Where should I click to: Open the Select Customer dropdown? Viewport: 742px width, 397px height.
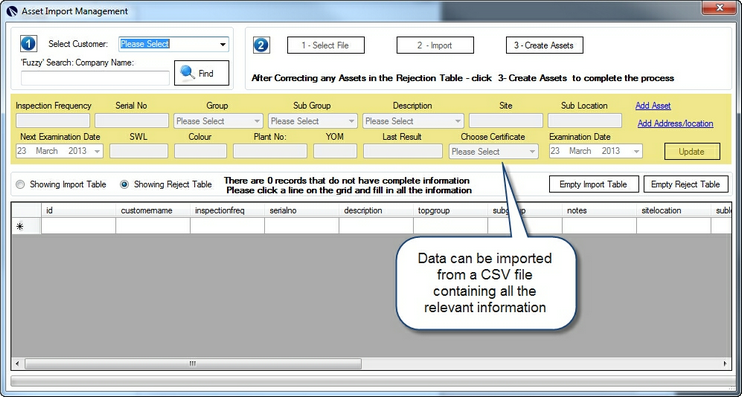(223, 44)
